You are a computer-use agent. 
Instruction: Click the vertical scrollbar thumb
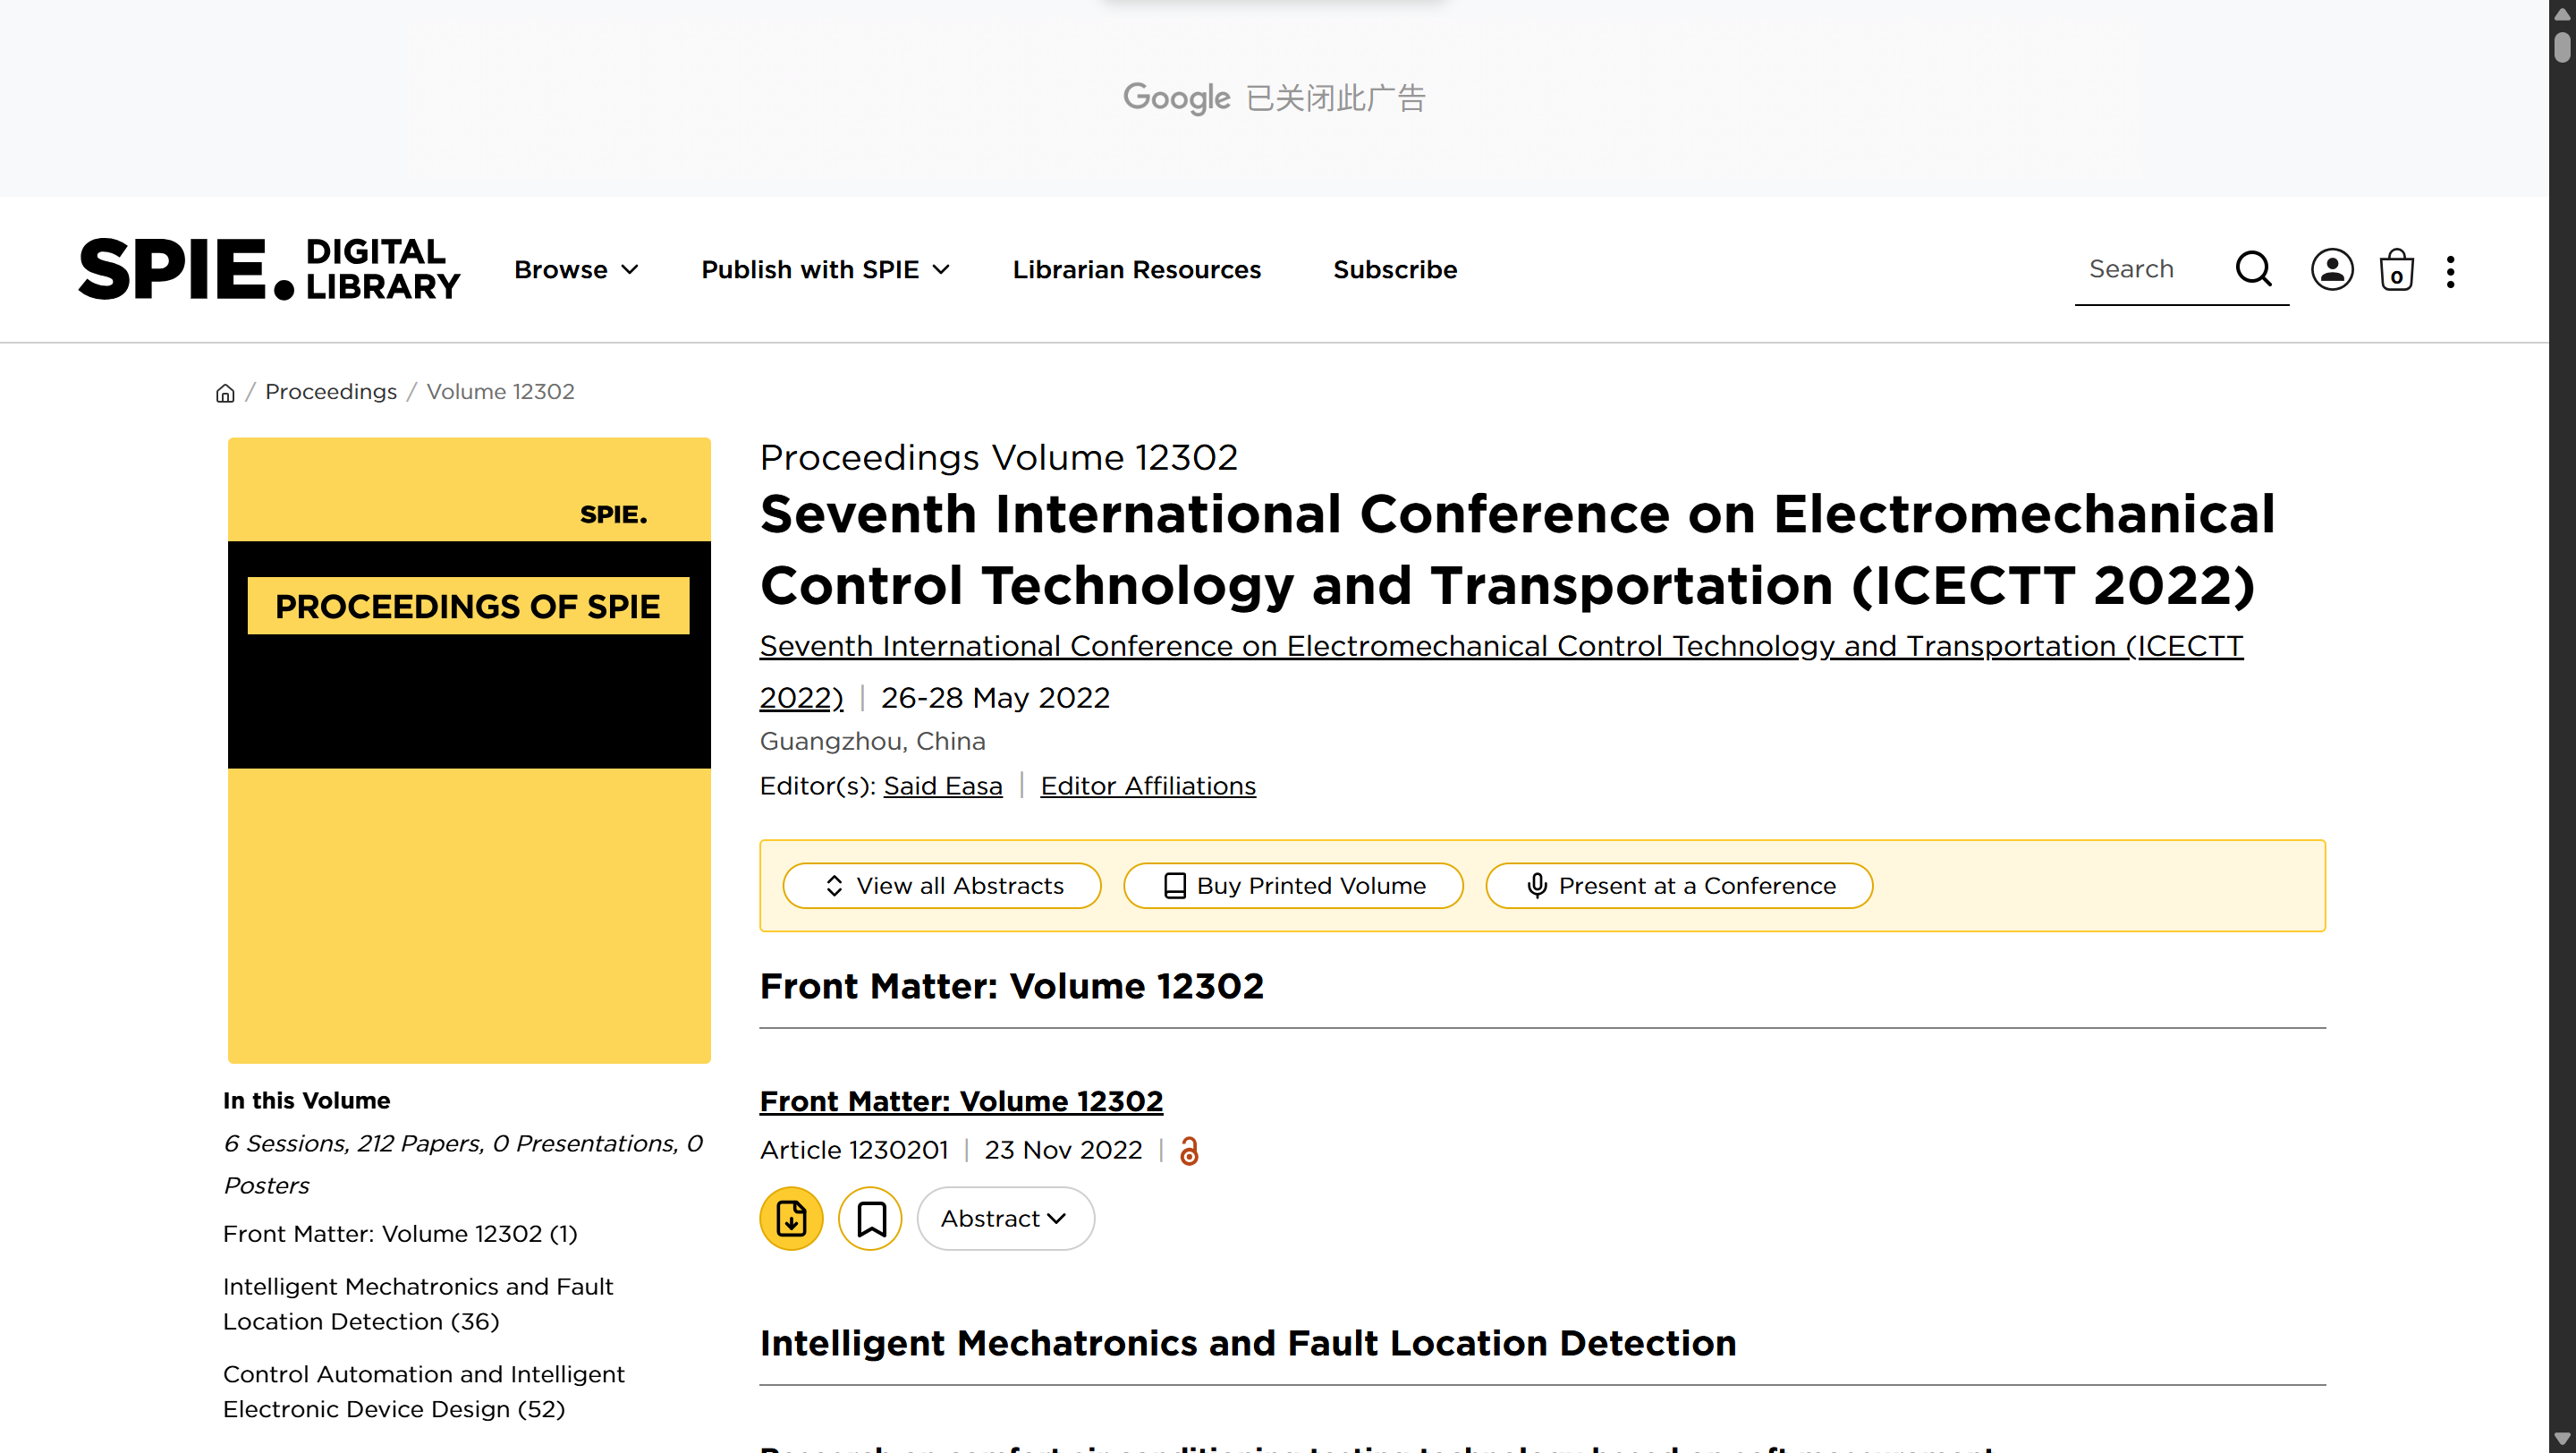click(2562, 47)
